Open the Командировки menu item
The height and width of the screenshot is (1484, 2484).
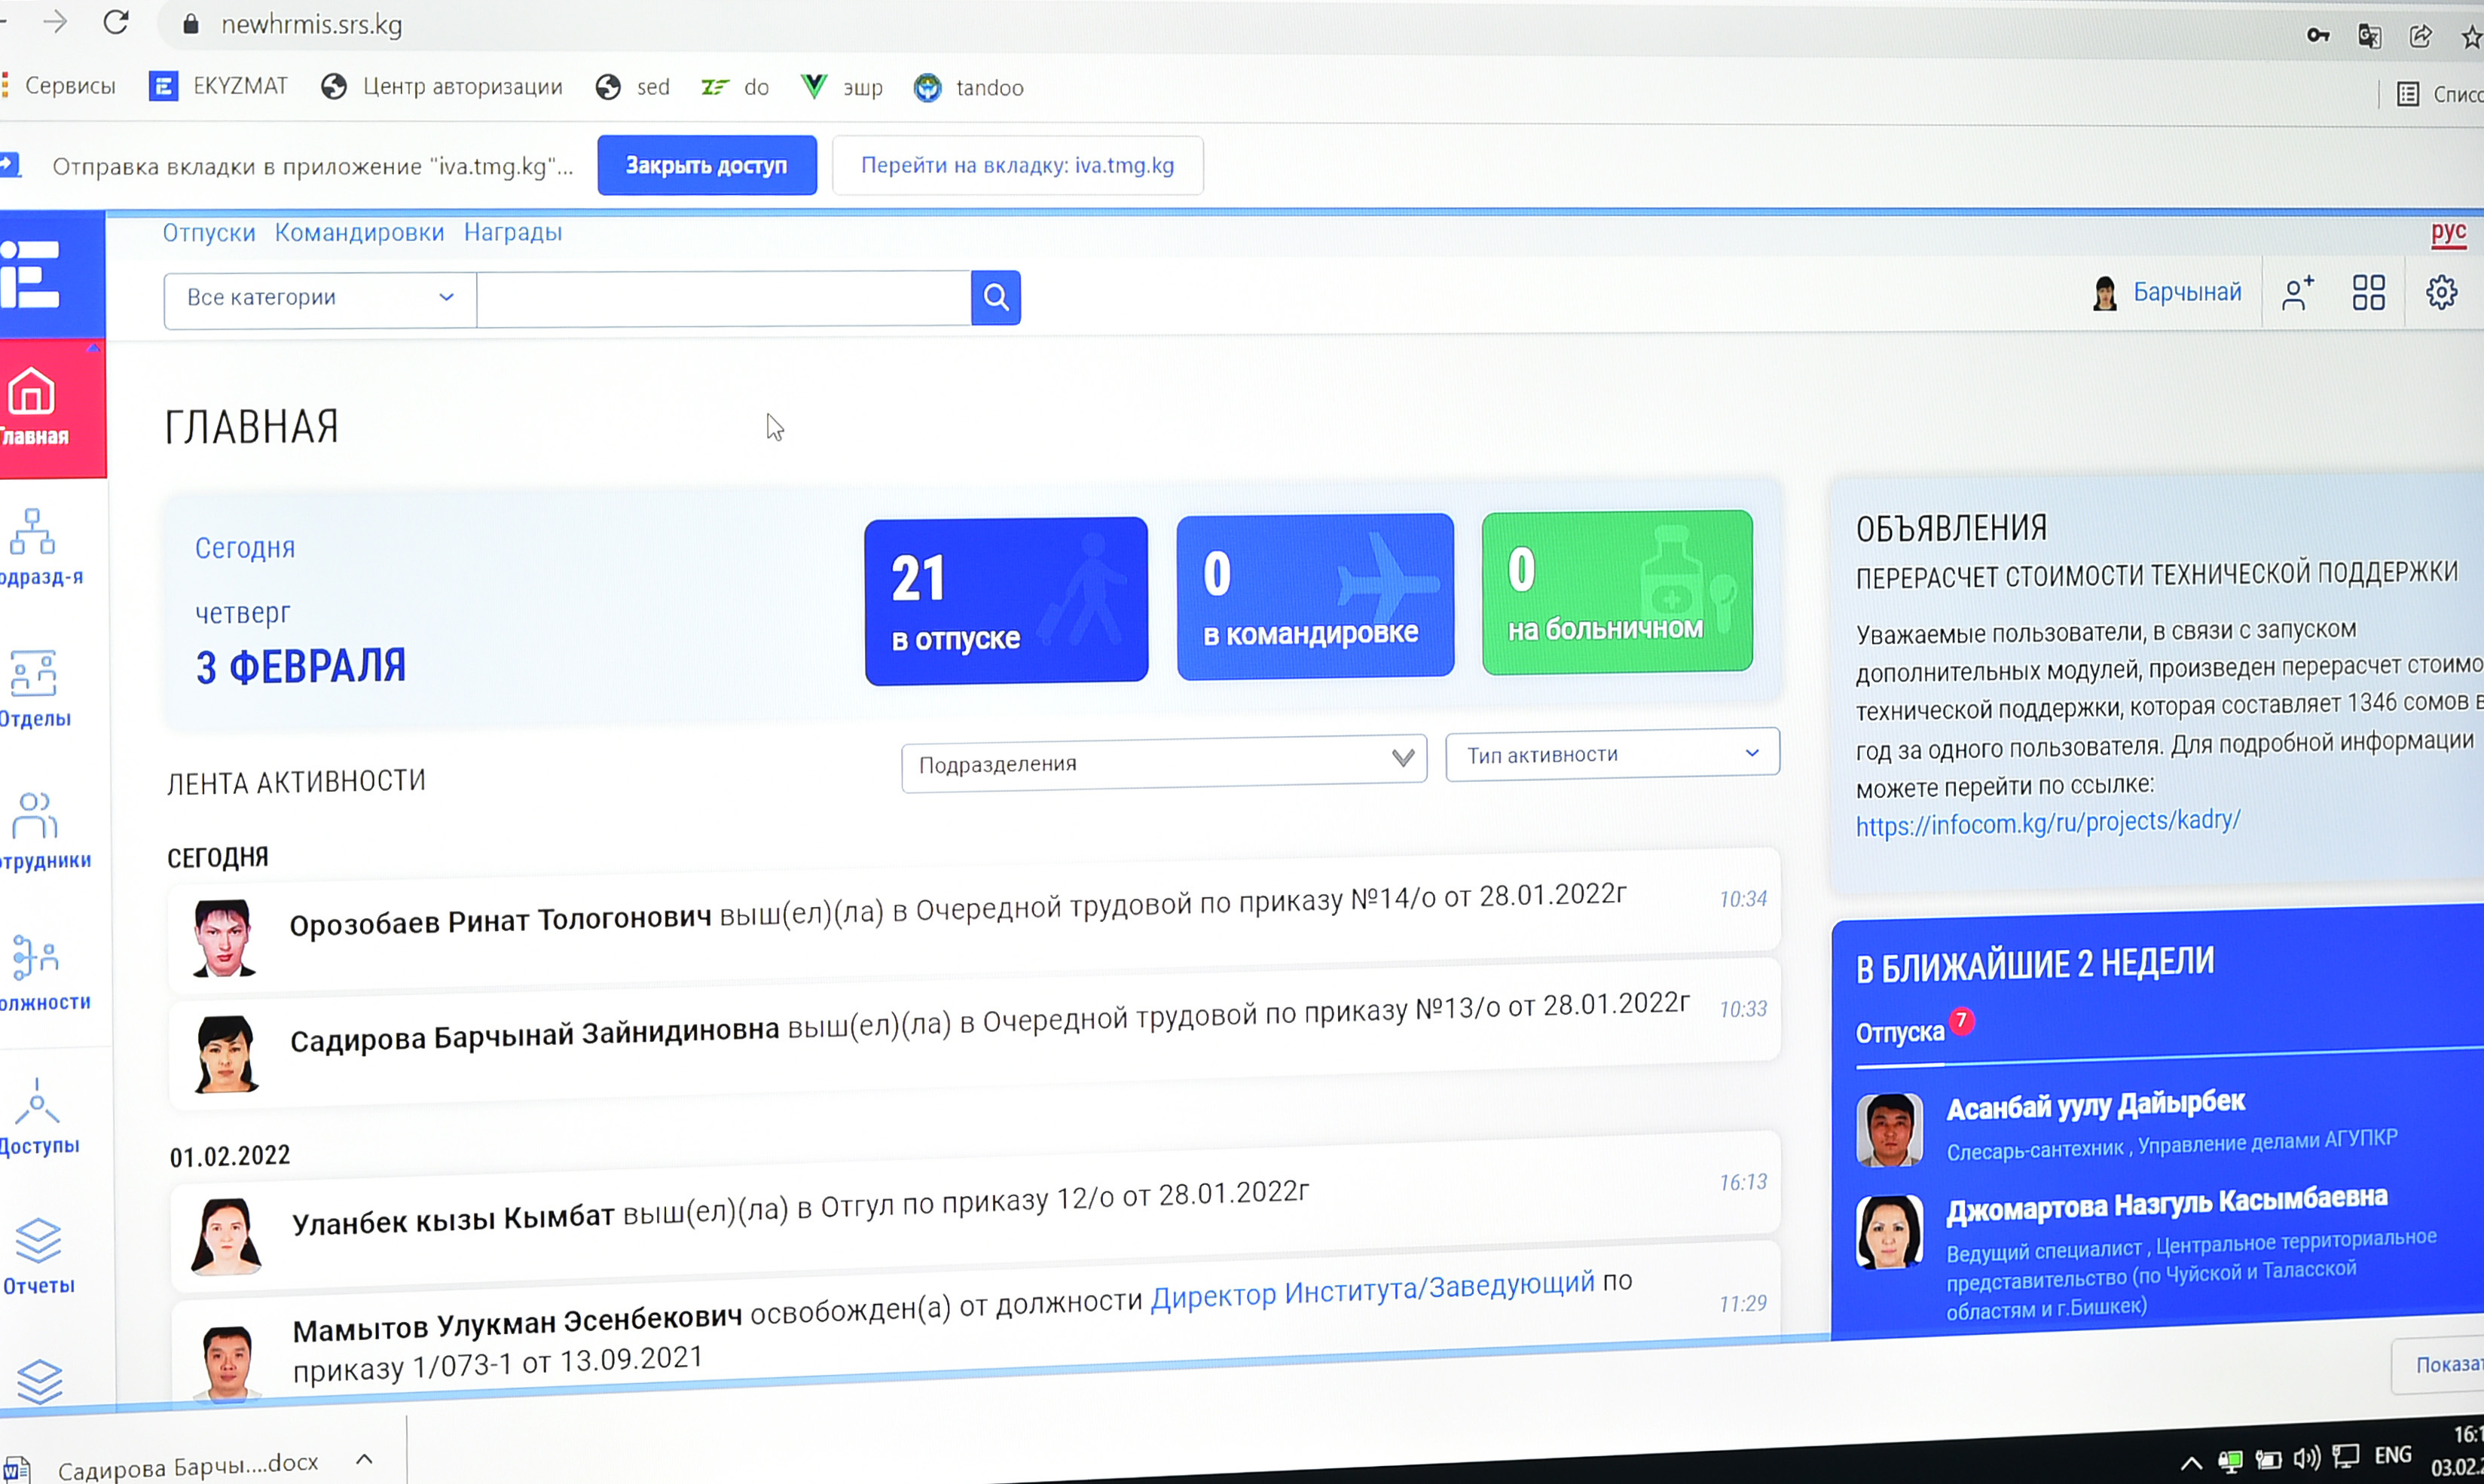(x=359, y=232)
